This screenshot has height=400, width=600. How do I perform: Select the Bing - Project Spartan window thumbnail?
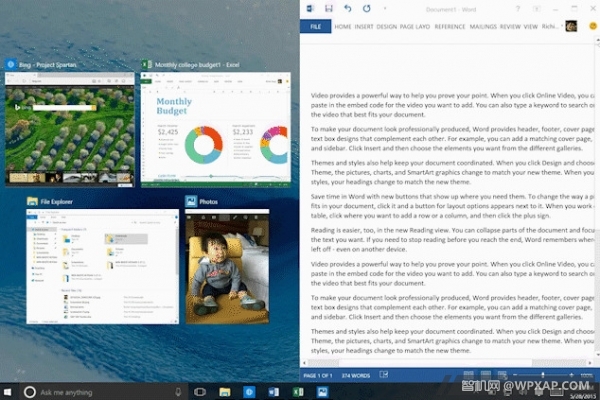click(70, 129)
